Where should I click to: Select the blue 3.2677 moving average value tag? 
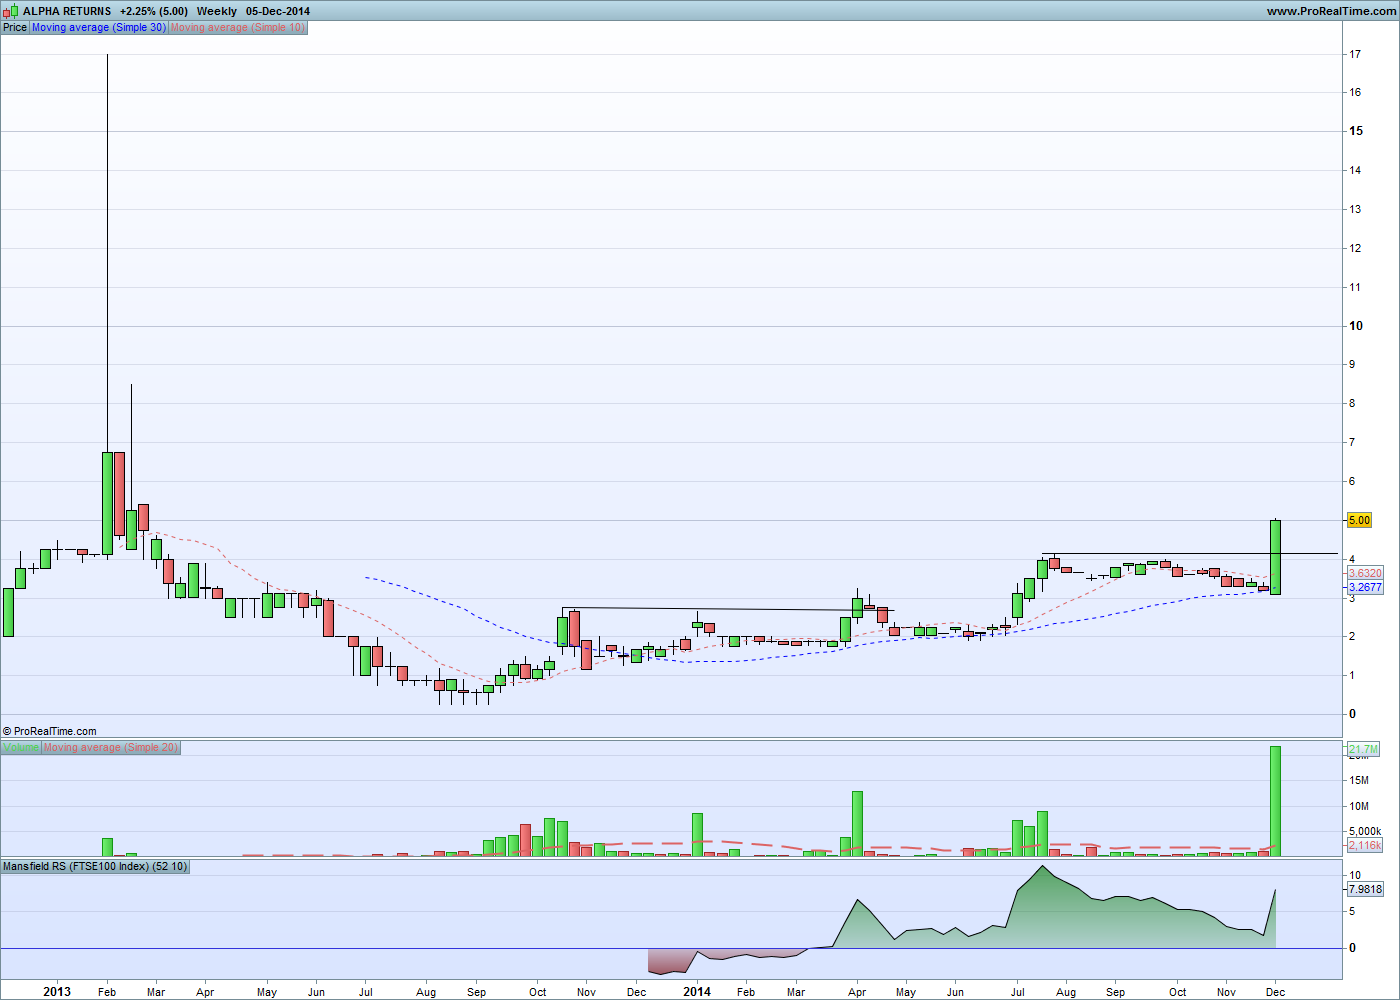1365,587
